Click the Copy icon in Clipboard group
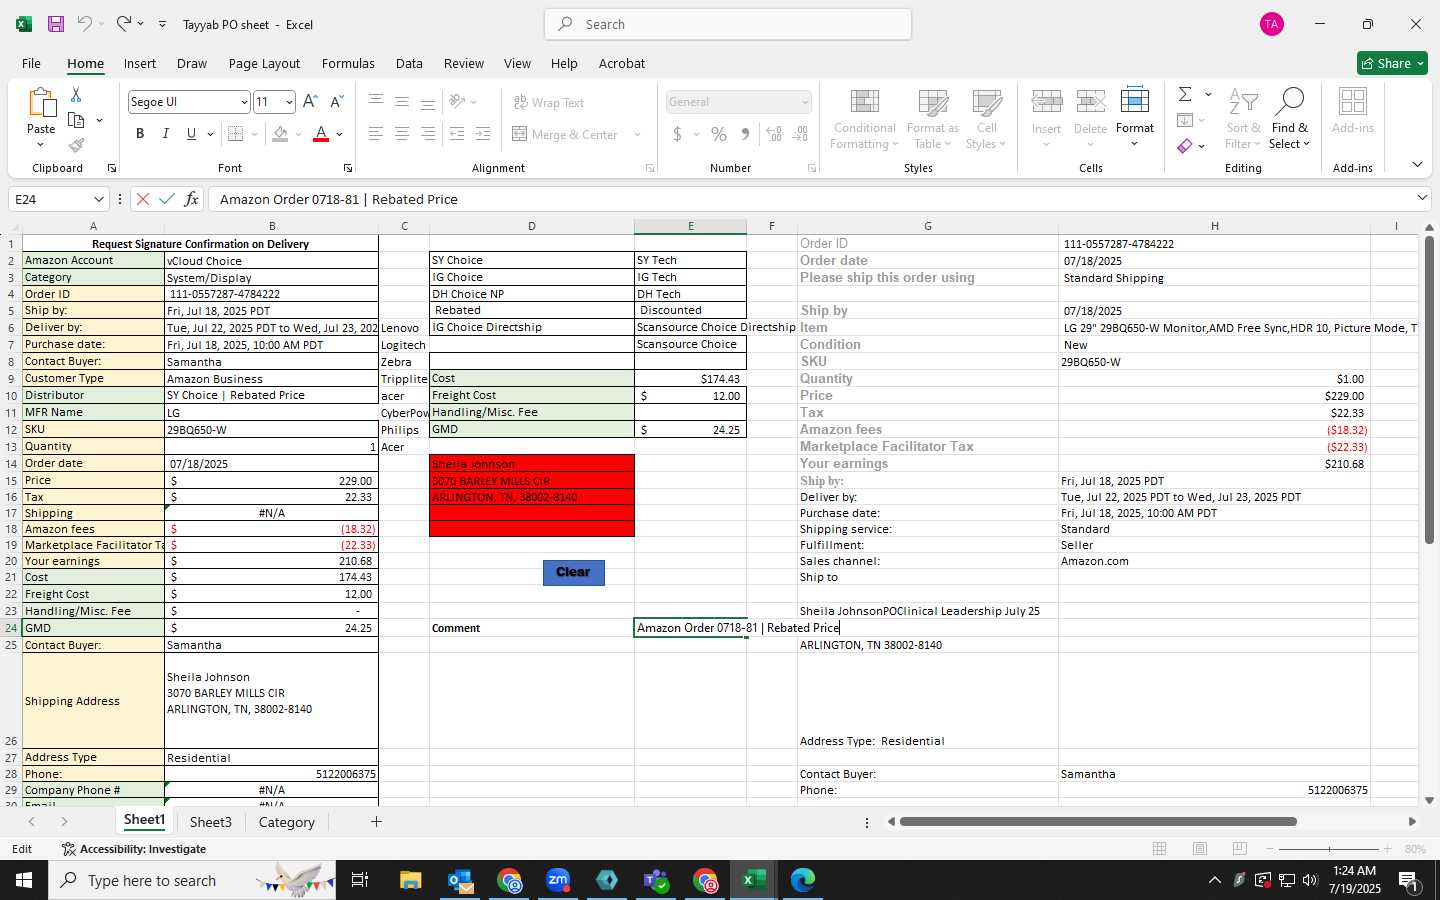The height and width of the screenshot is (900, 1440). point(76,120)
